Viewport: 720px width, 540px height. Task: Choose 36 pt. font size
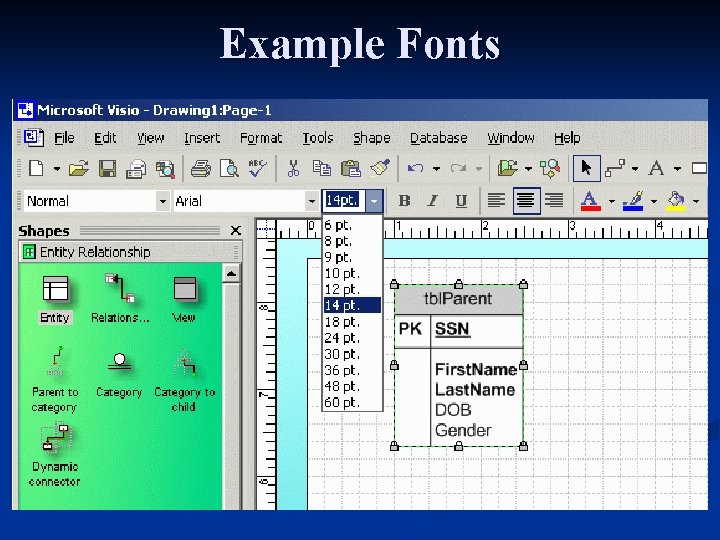pyautogui.click(x=352, y=370)
